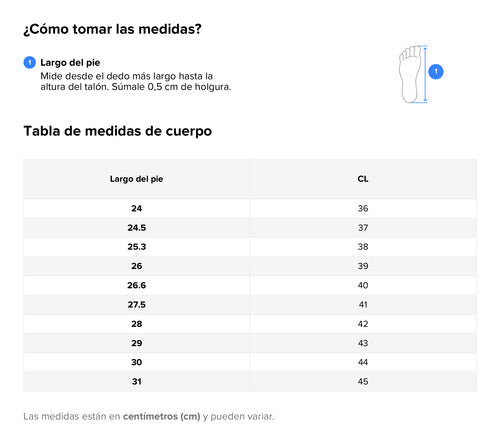
Task: Select the 26.6 foot length cell
Action: 137,285
